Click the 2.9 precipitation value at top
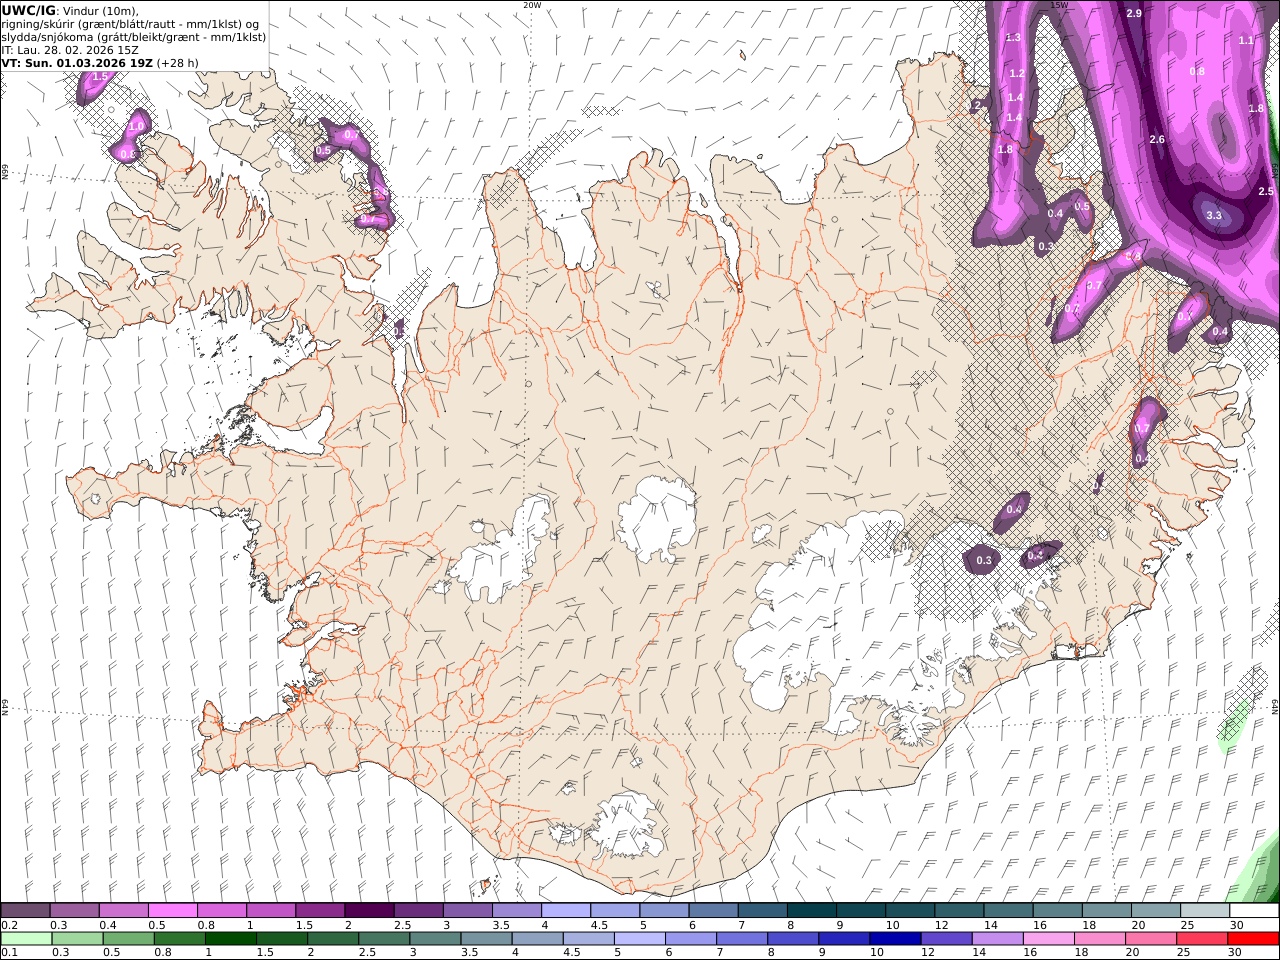This screenshot has height=960, width=1280. coord(1134,13)
